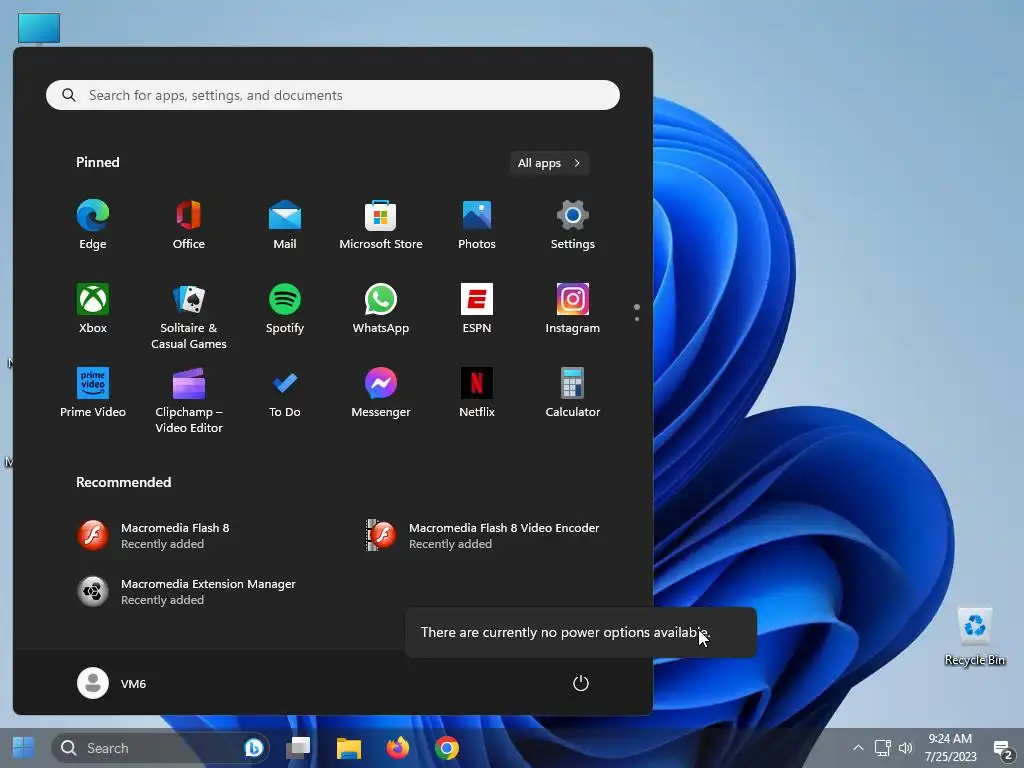Launch Firefox from the taskbar
Image resolution: width=1024 pixels, height=768 pixels.
pyautogui.click(x=398, y=748)
